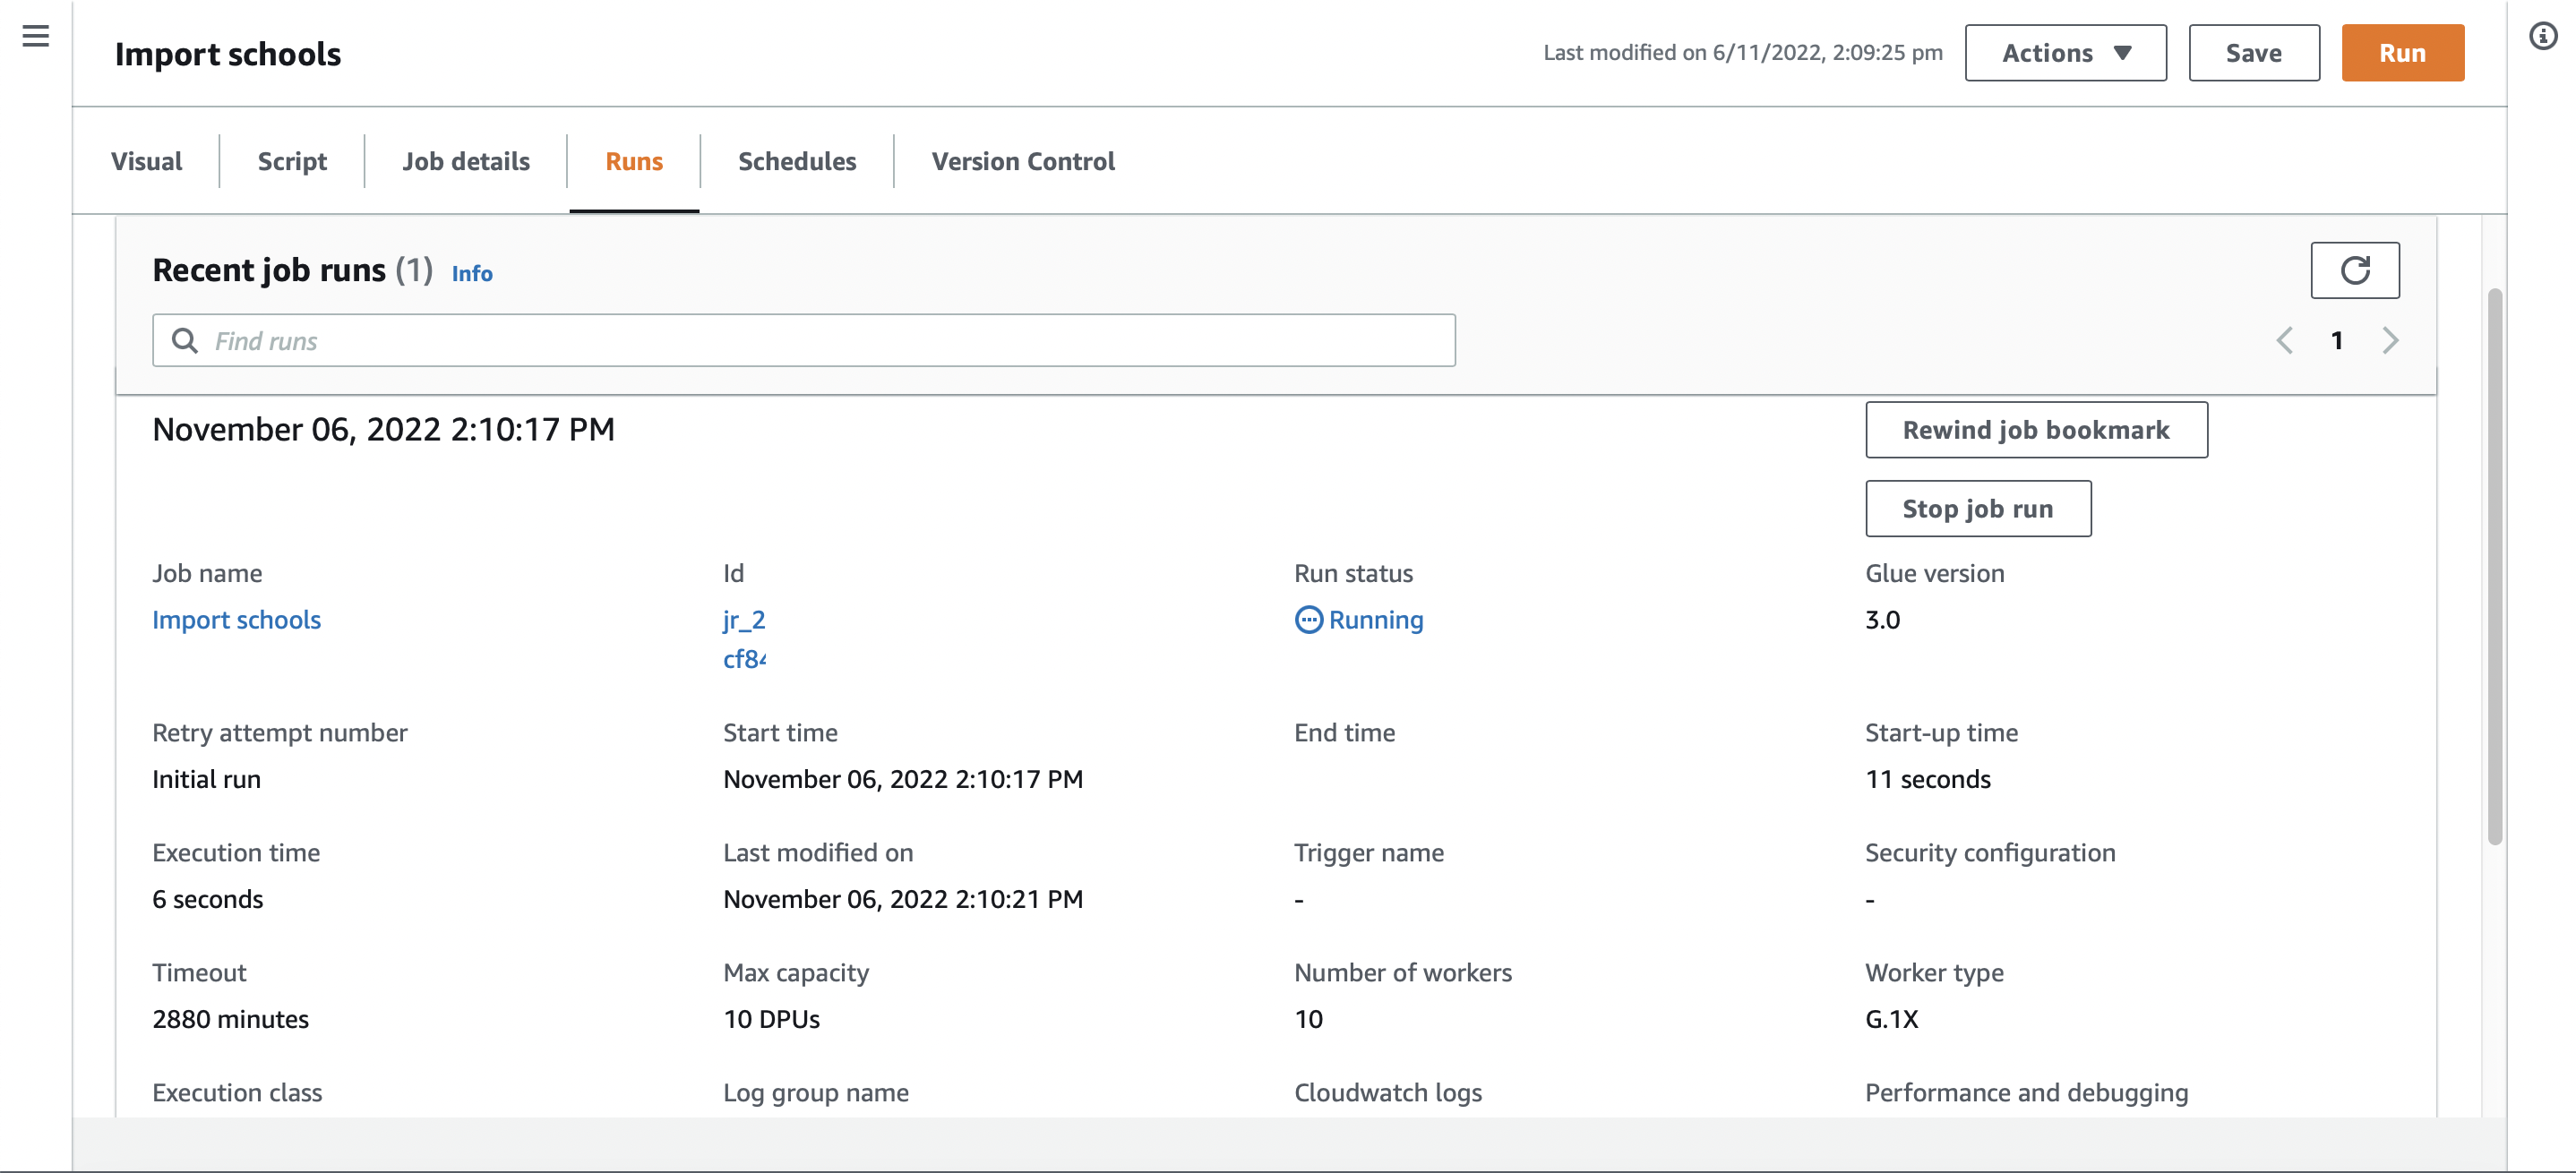2576x1173 pixels.
Task: Select page number 1 in pagination
Action: (x=2336, y=341)
